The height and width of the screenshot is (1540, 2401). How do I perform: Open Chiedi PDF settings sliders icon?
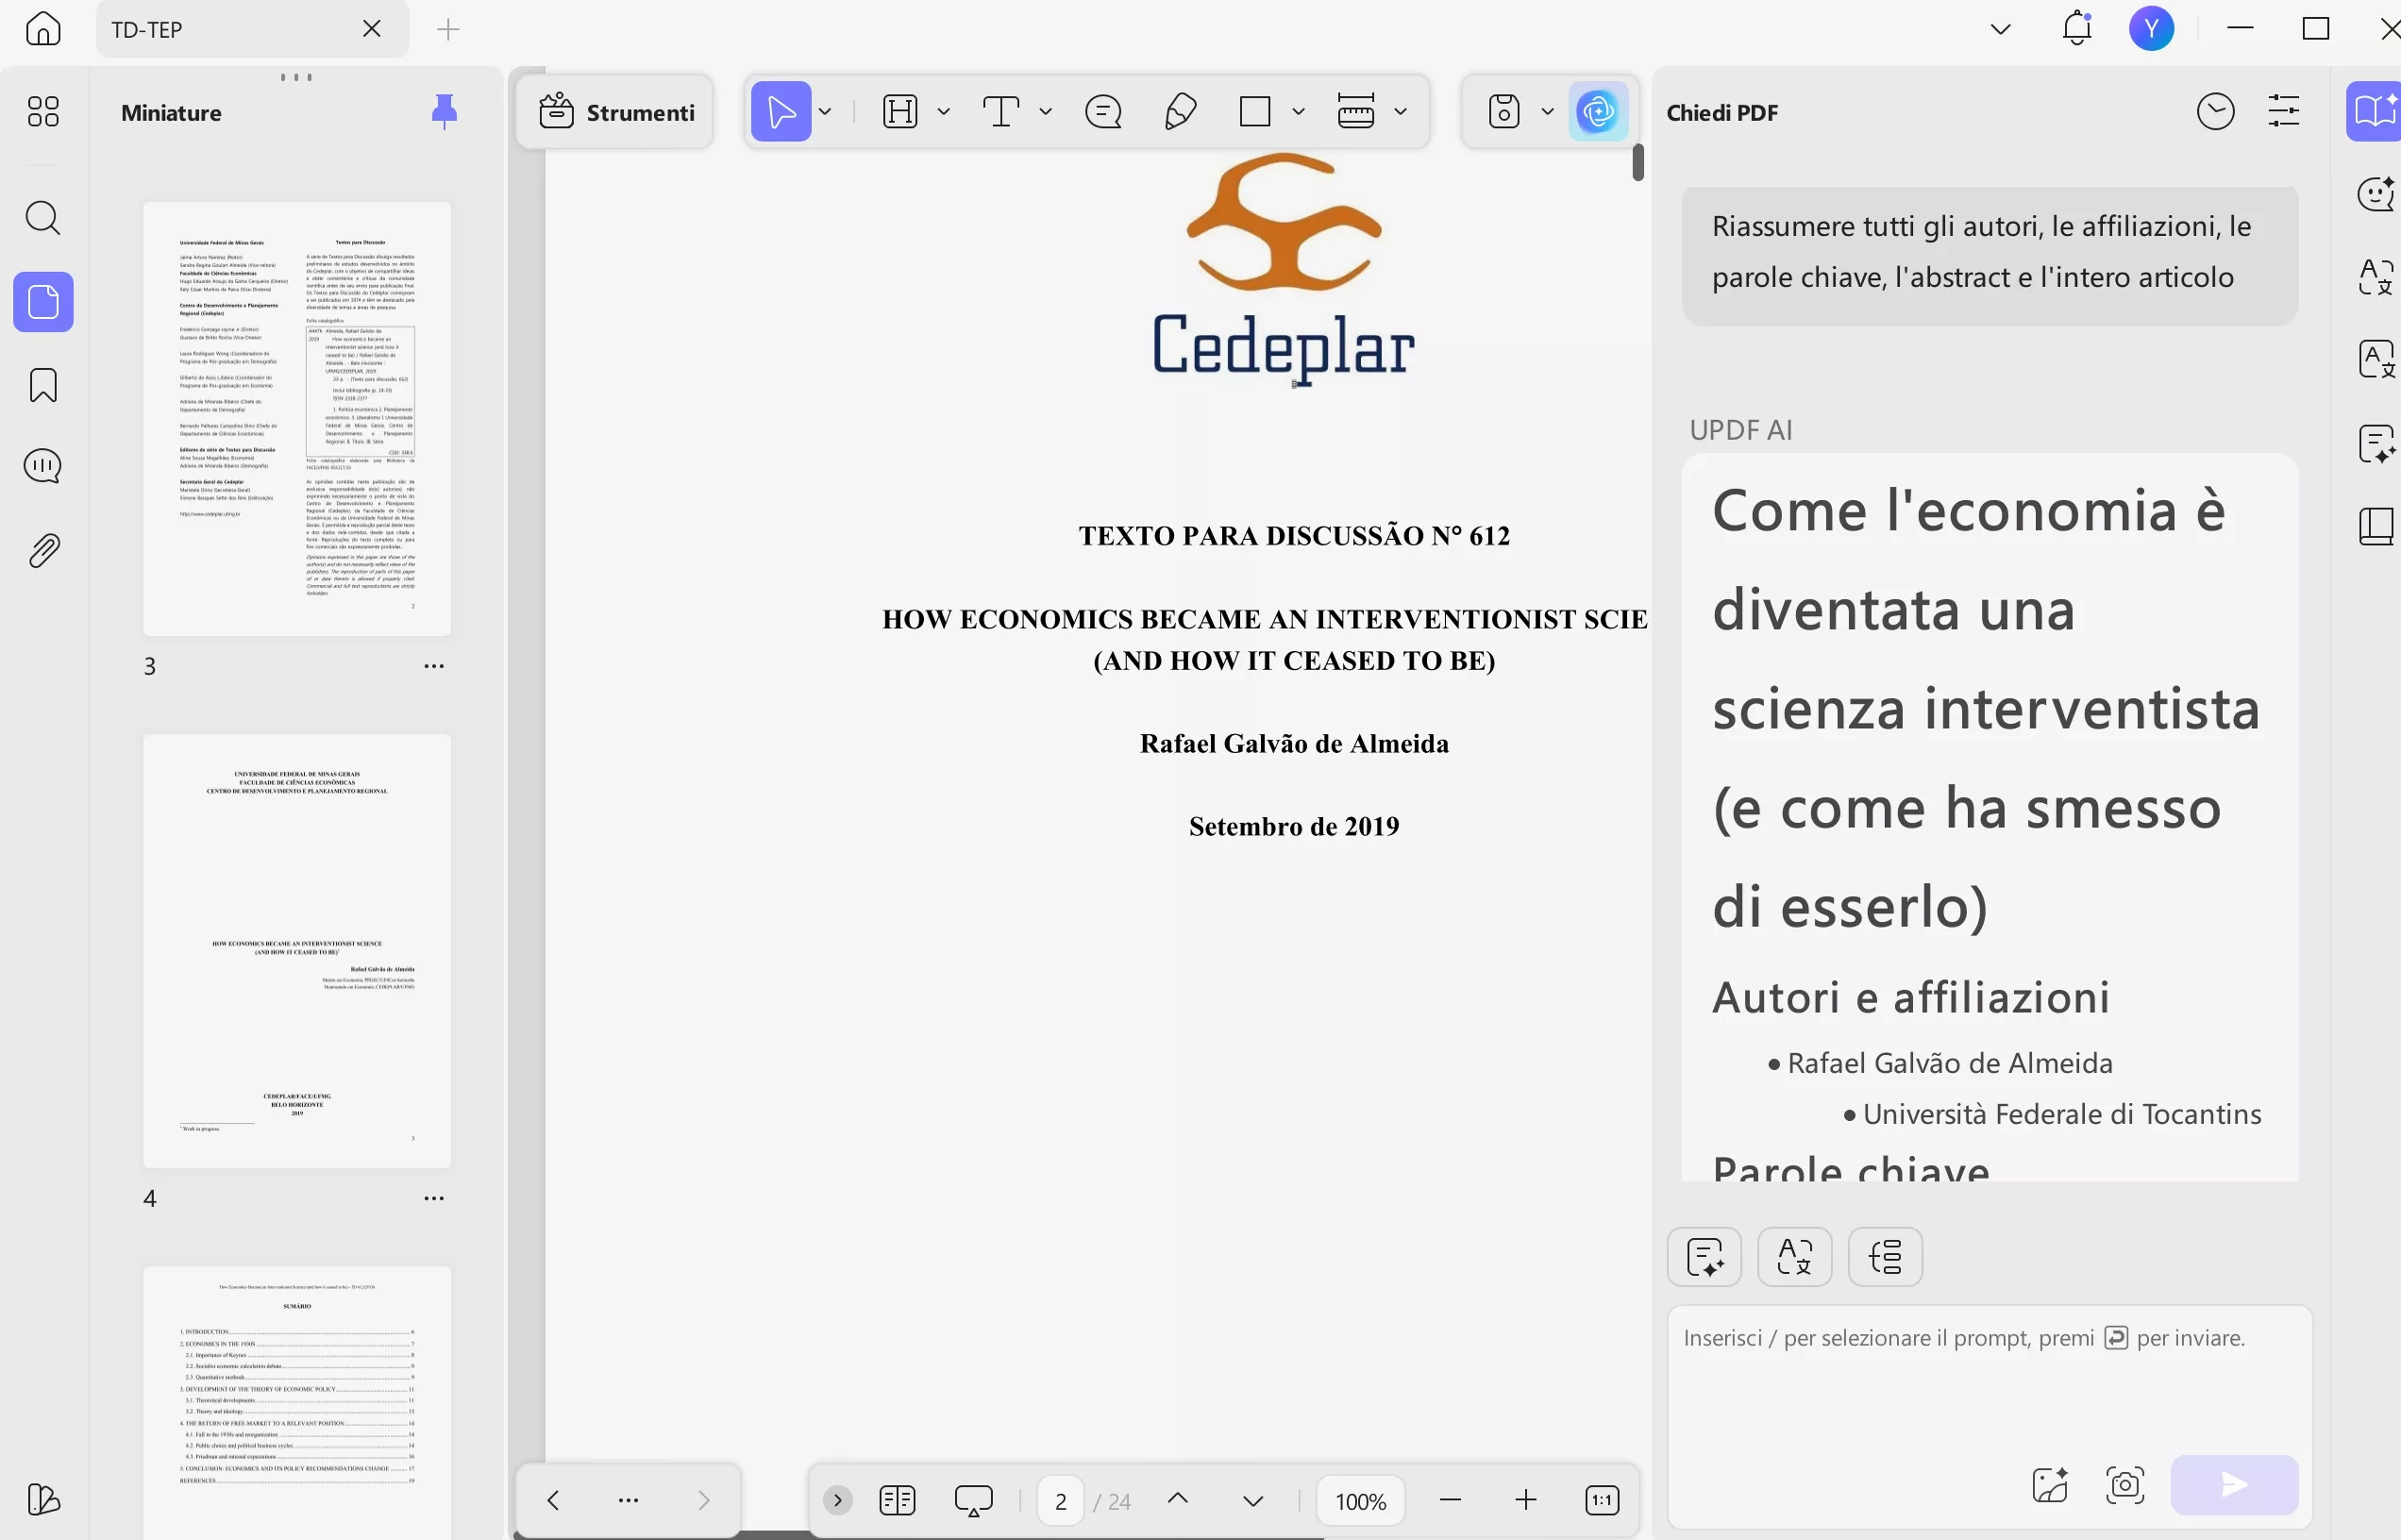tap(2284, 112)
